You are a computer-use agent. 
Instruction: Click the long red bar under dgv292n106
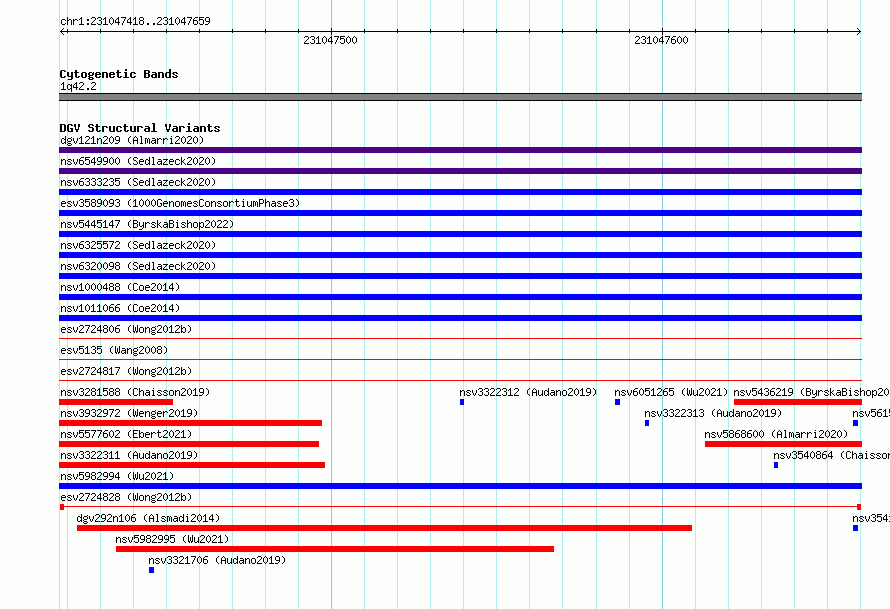coord(384,528)
